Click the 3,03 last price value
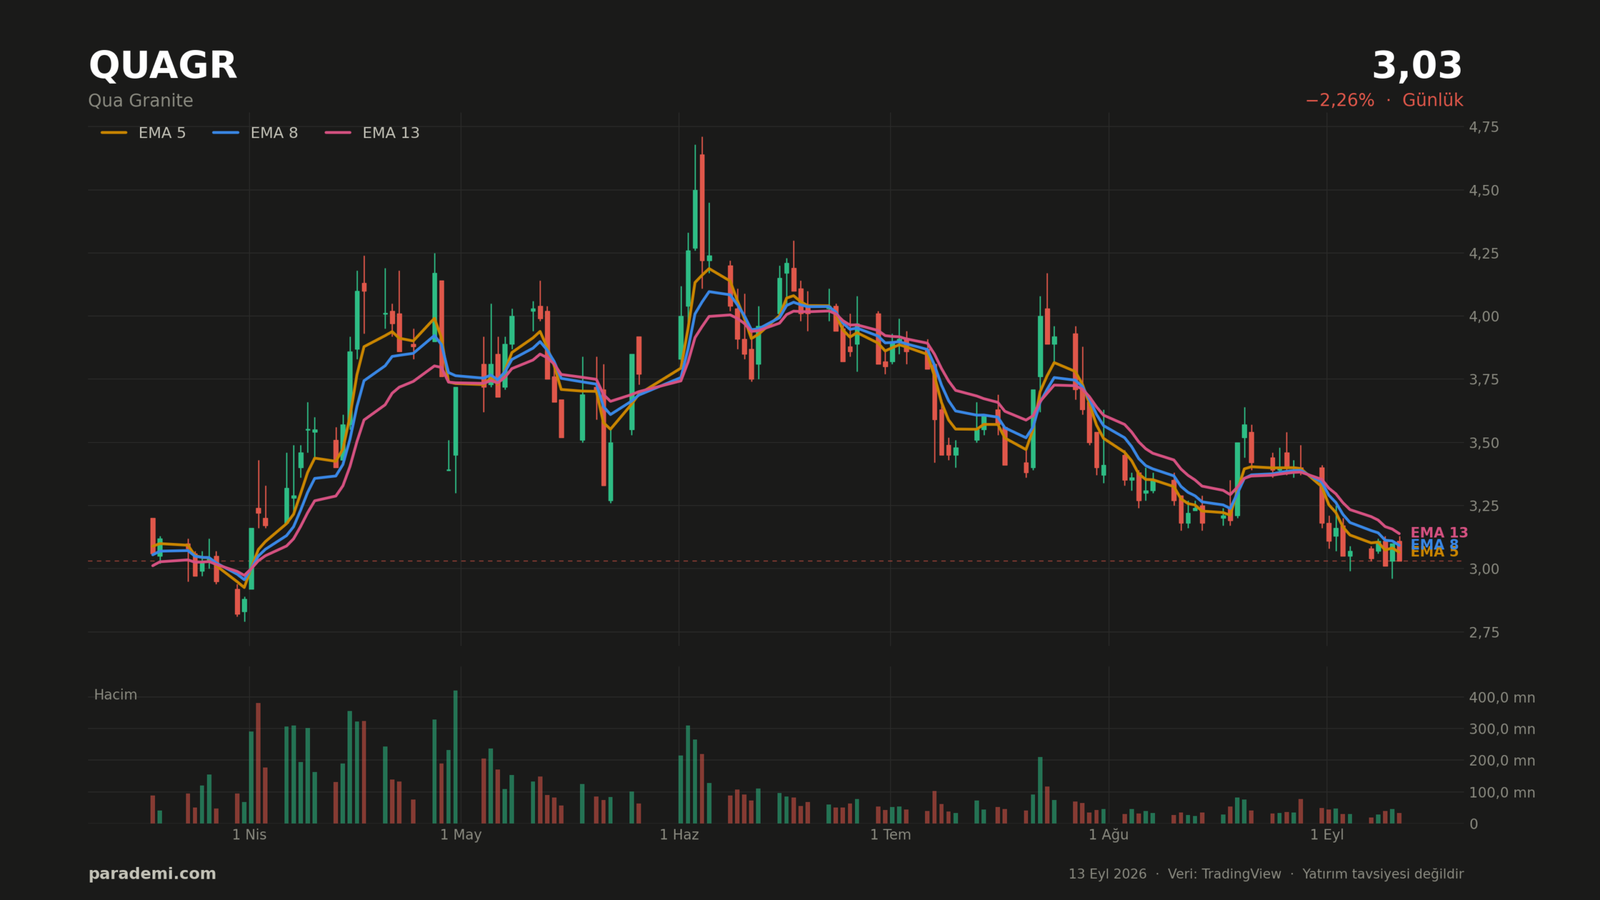The width and height of the screenshot is (1600, 900). click(x=1417, y=66)
